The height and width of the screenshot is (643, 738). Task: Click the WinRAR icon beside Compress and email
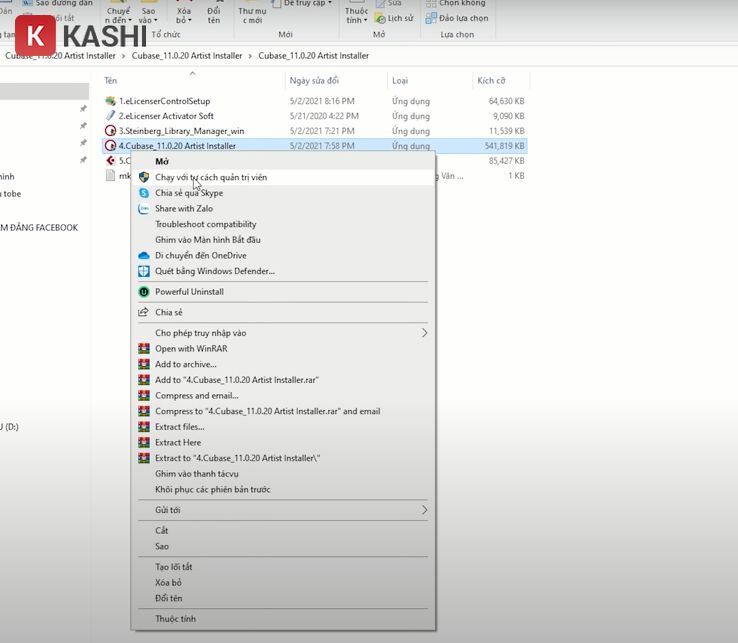click(x=144, y=396)
